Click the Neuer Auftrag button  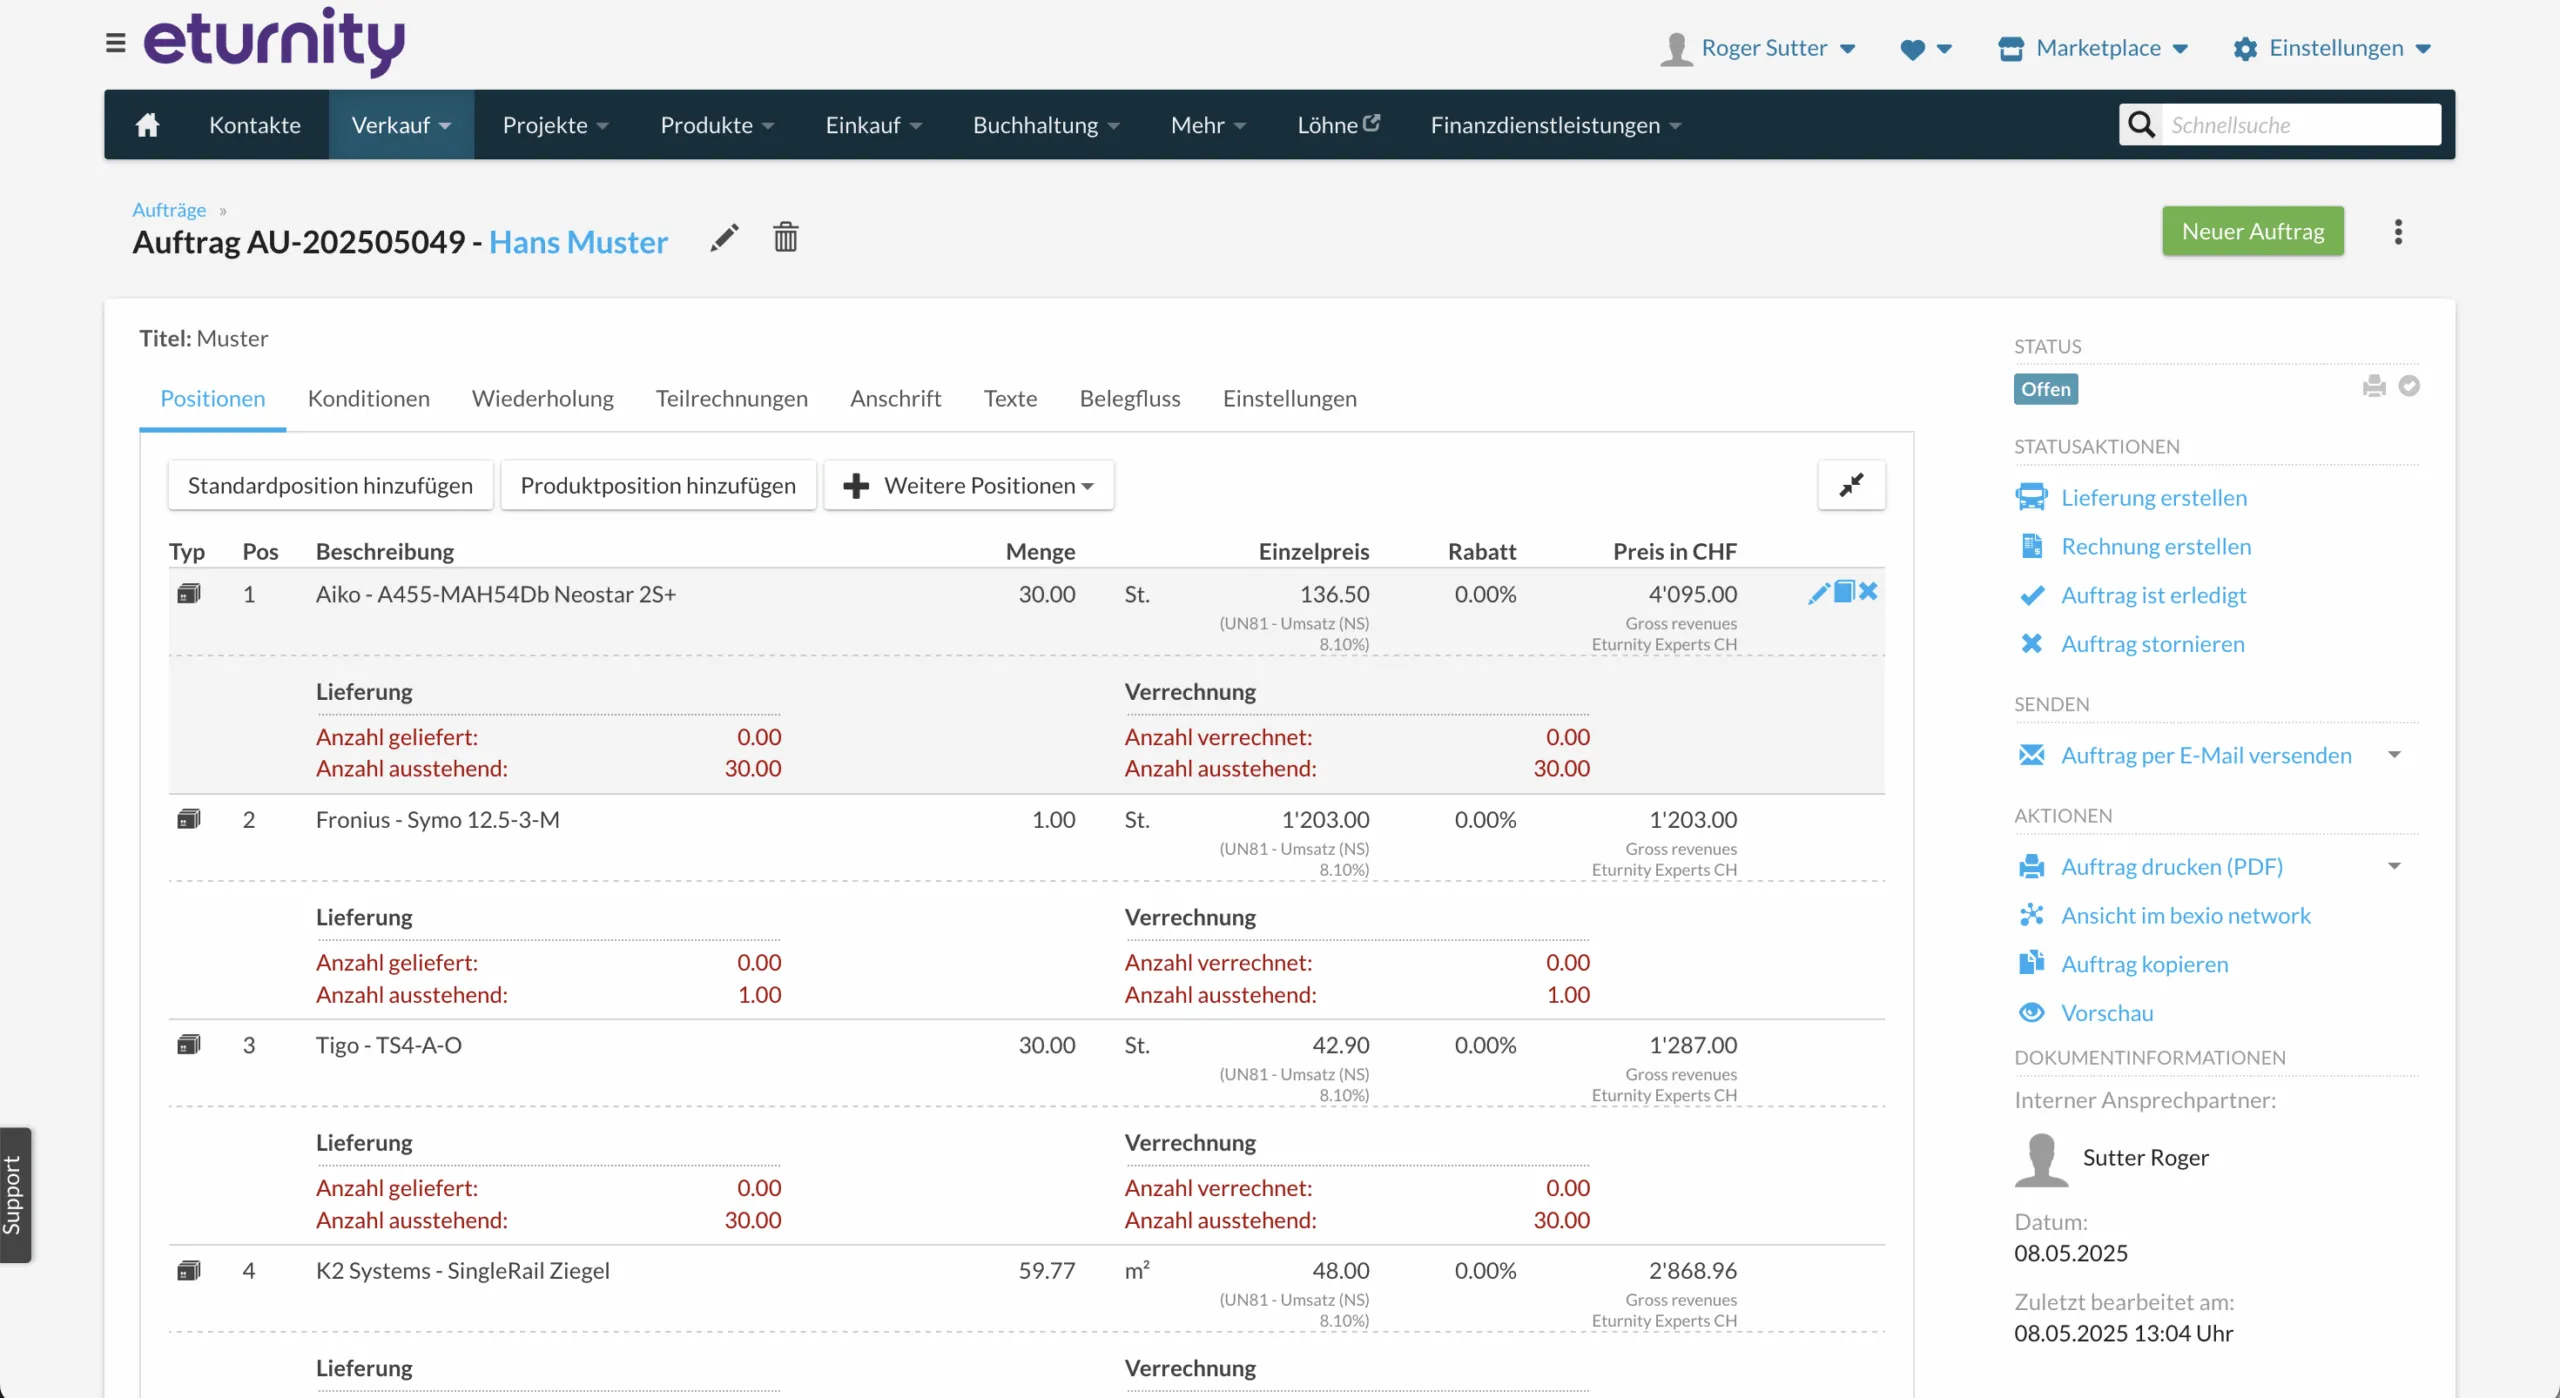click(x=2252, y=231)
